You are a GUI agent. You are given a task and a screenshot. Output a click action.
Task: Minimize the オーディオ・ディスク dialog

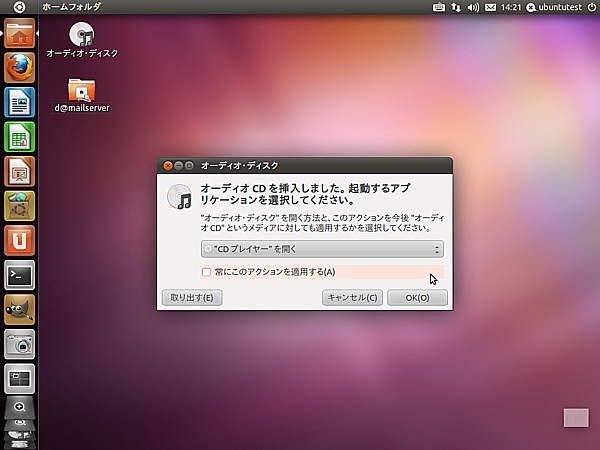[178, 166]
